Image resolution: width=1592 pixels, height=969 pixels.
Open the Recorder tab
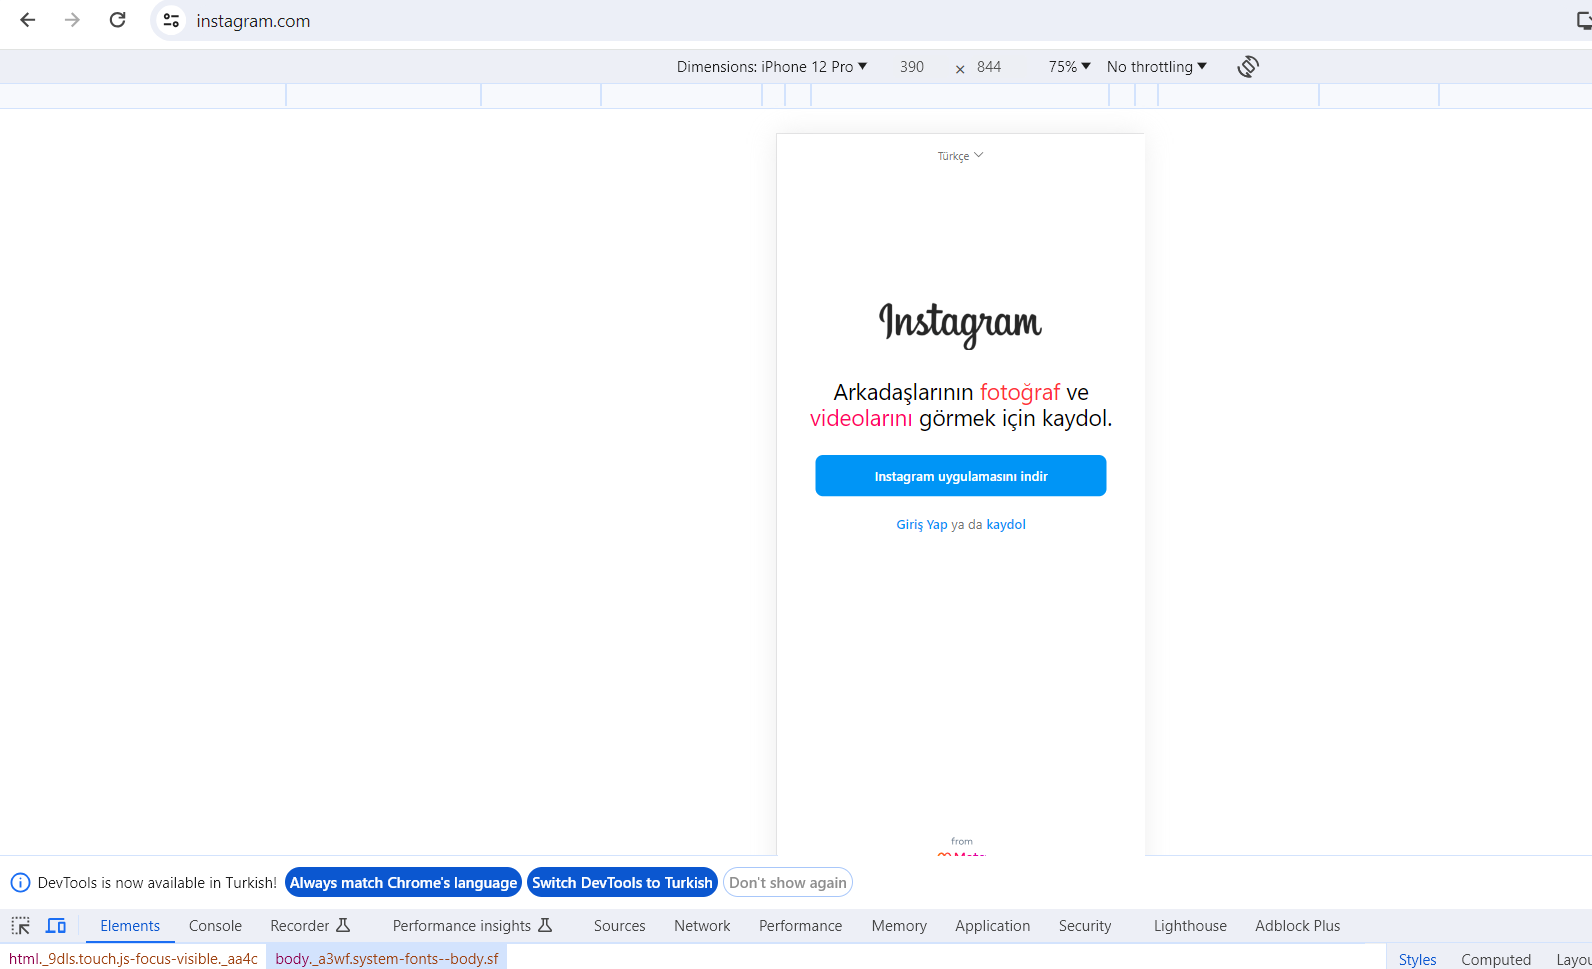310,926
